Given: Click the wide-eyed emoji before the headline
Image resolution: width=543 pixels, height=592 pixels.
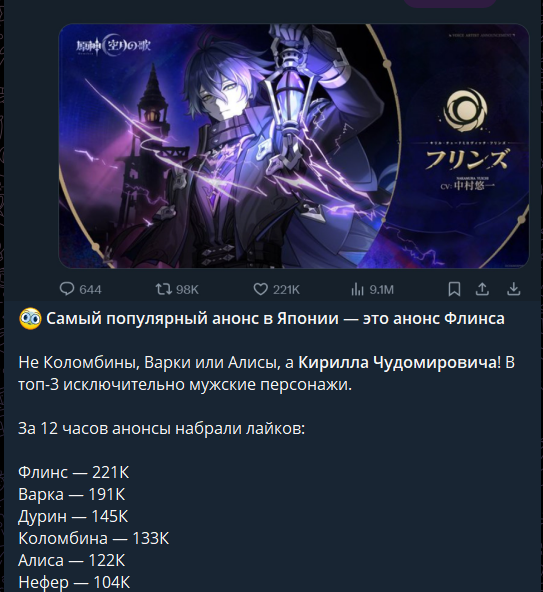Looking at the screenshot, I should pyautogui.click(x=30, y=319).
